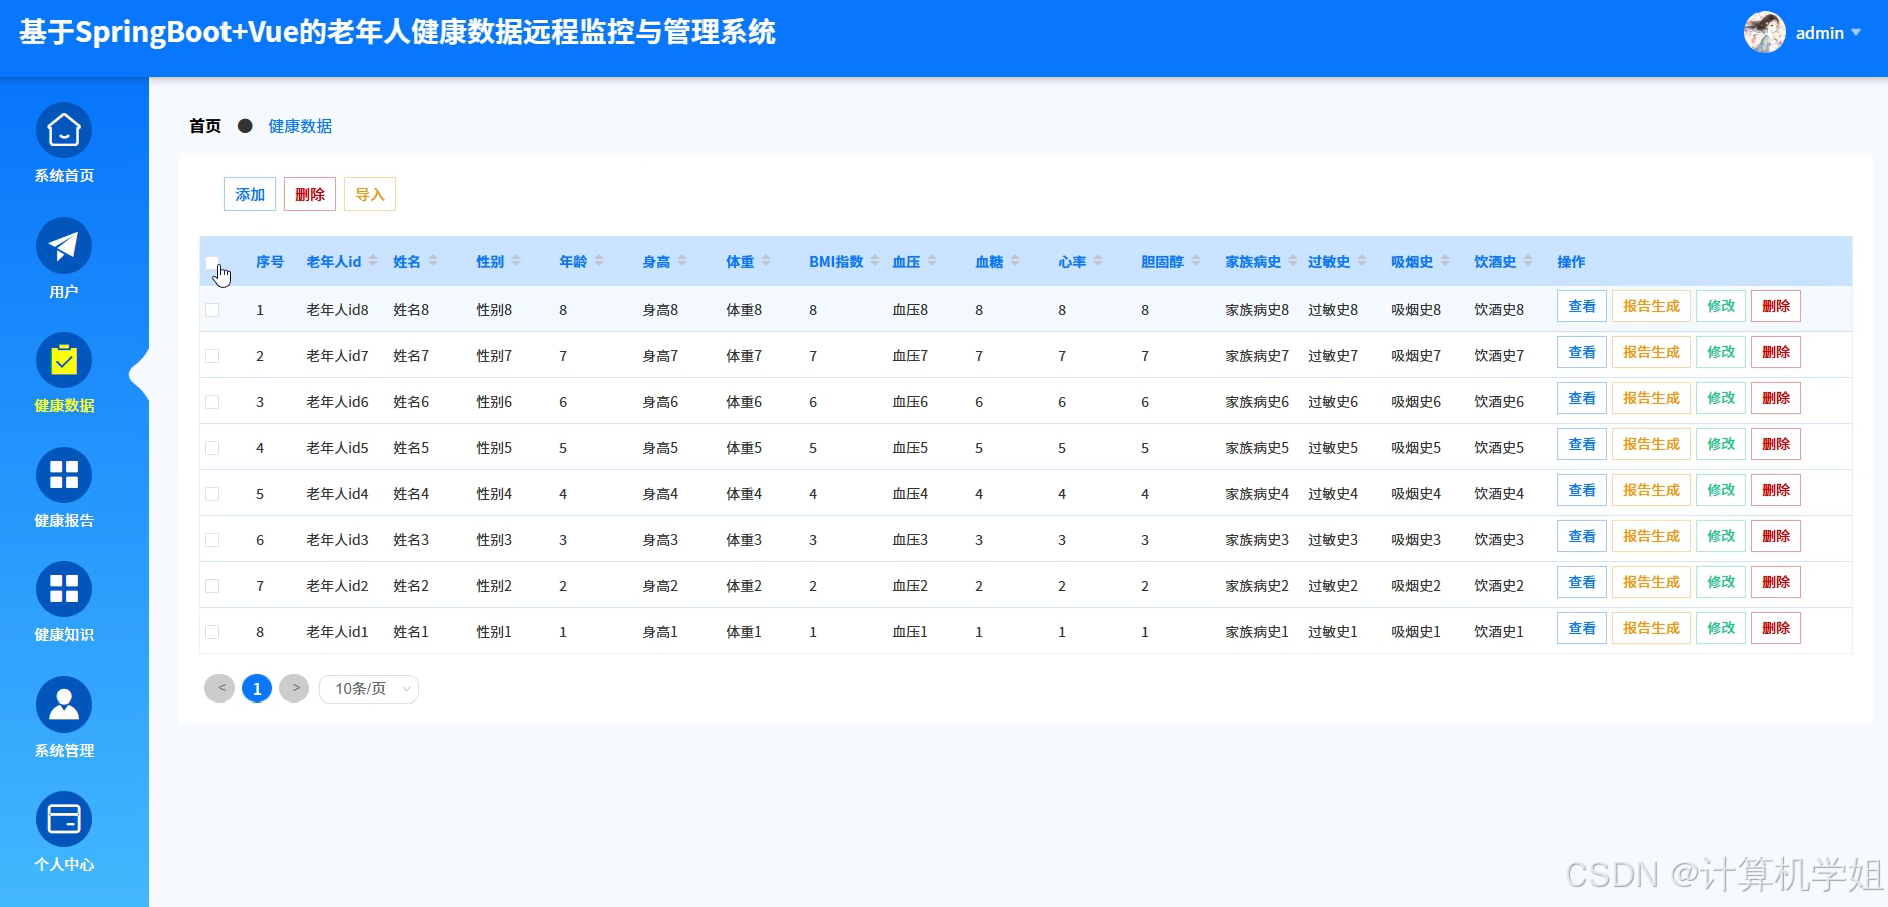Sort by 血压 column arrows
Viewport: 1888px width, 907px height.
pyautogui.click(x=932, y=261)
